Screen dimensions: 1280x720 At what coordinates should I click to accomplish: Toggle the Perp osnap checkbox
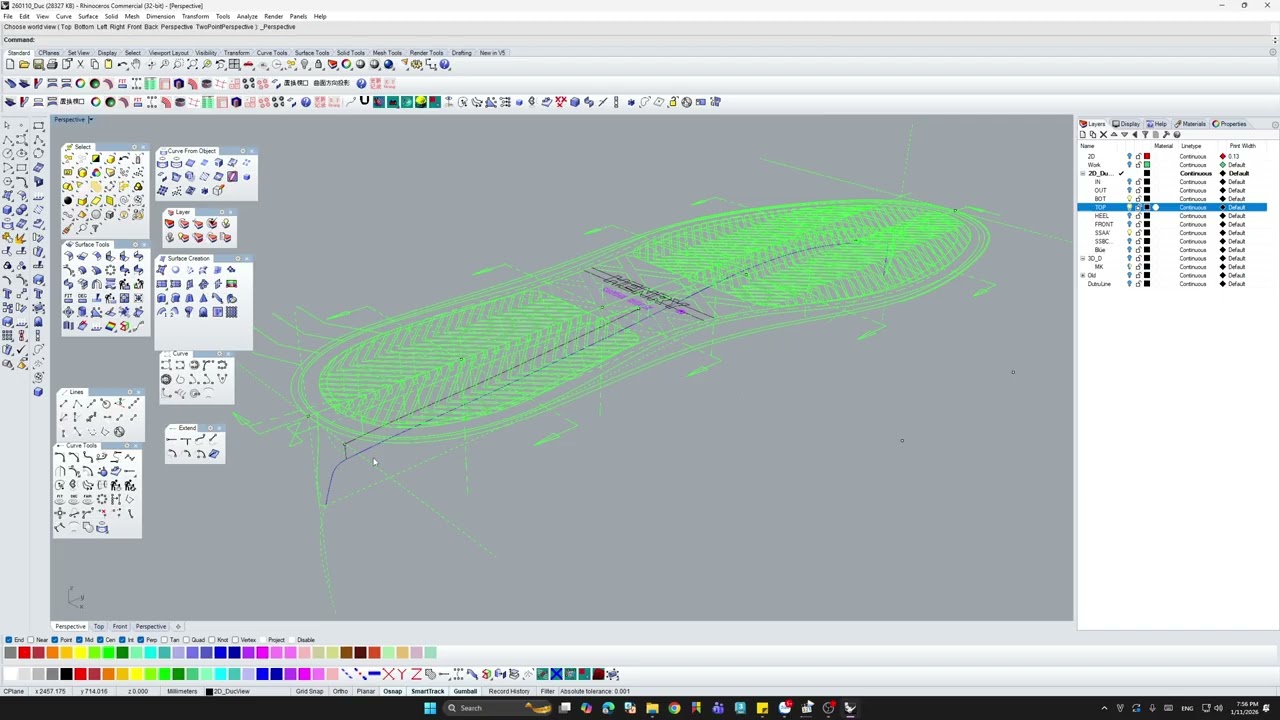[x=141, y=640]
